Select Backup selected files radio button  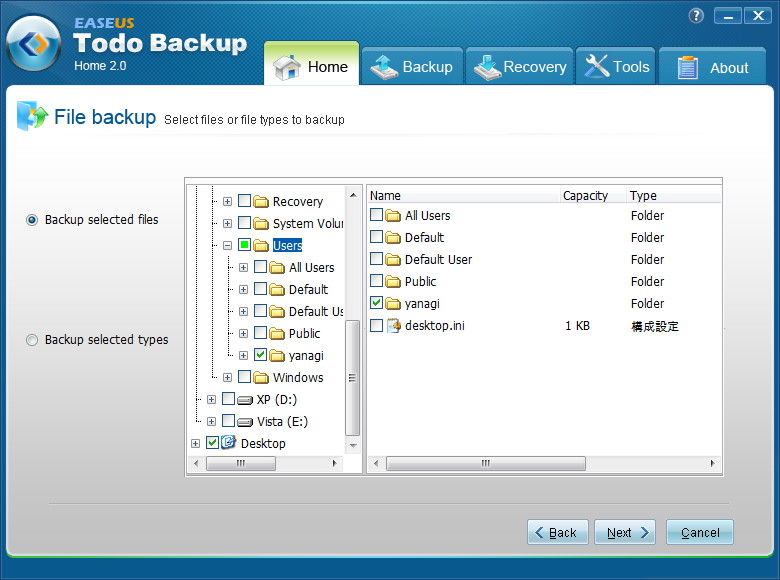(32, 220)
